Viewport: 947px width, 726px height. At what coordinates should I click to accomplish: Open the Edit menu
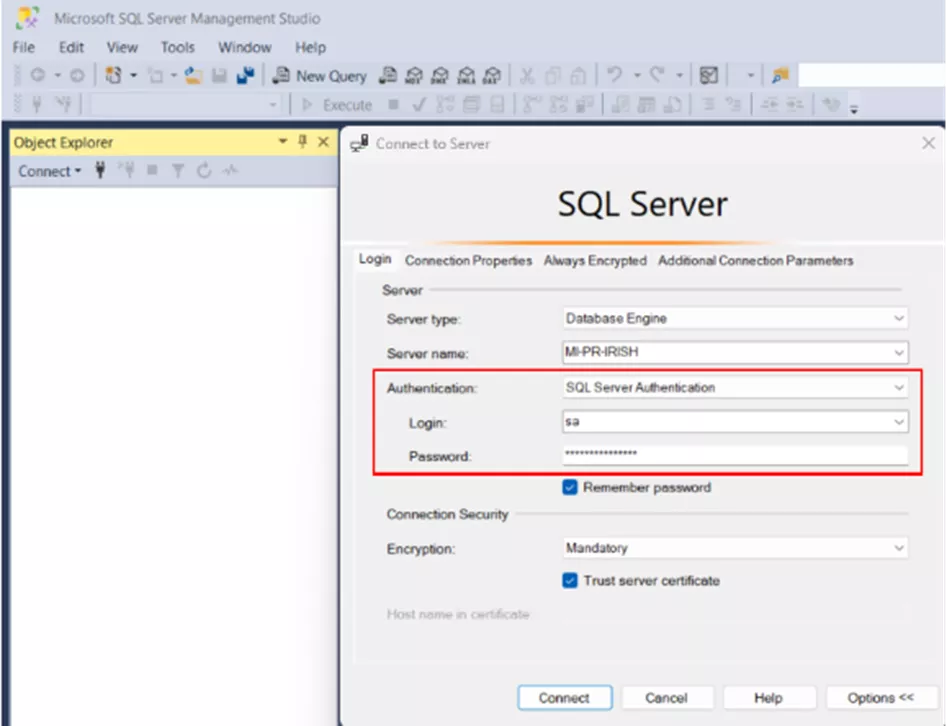(x=71, y=47)
